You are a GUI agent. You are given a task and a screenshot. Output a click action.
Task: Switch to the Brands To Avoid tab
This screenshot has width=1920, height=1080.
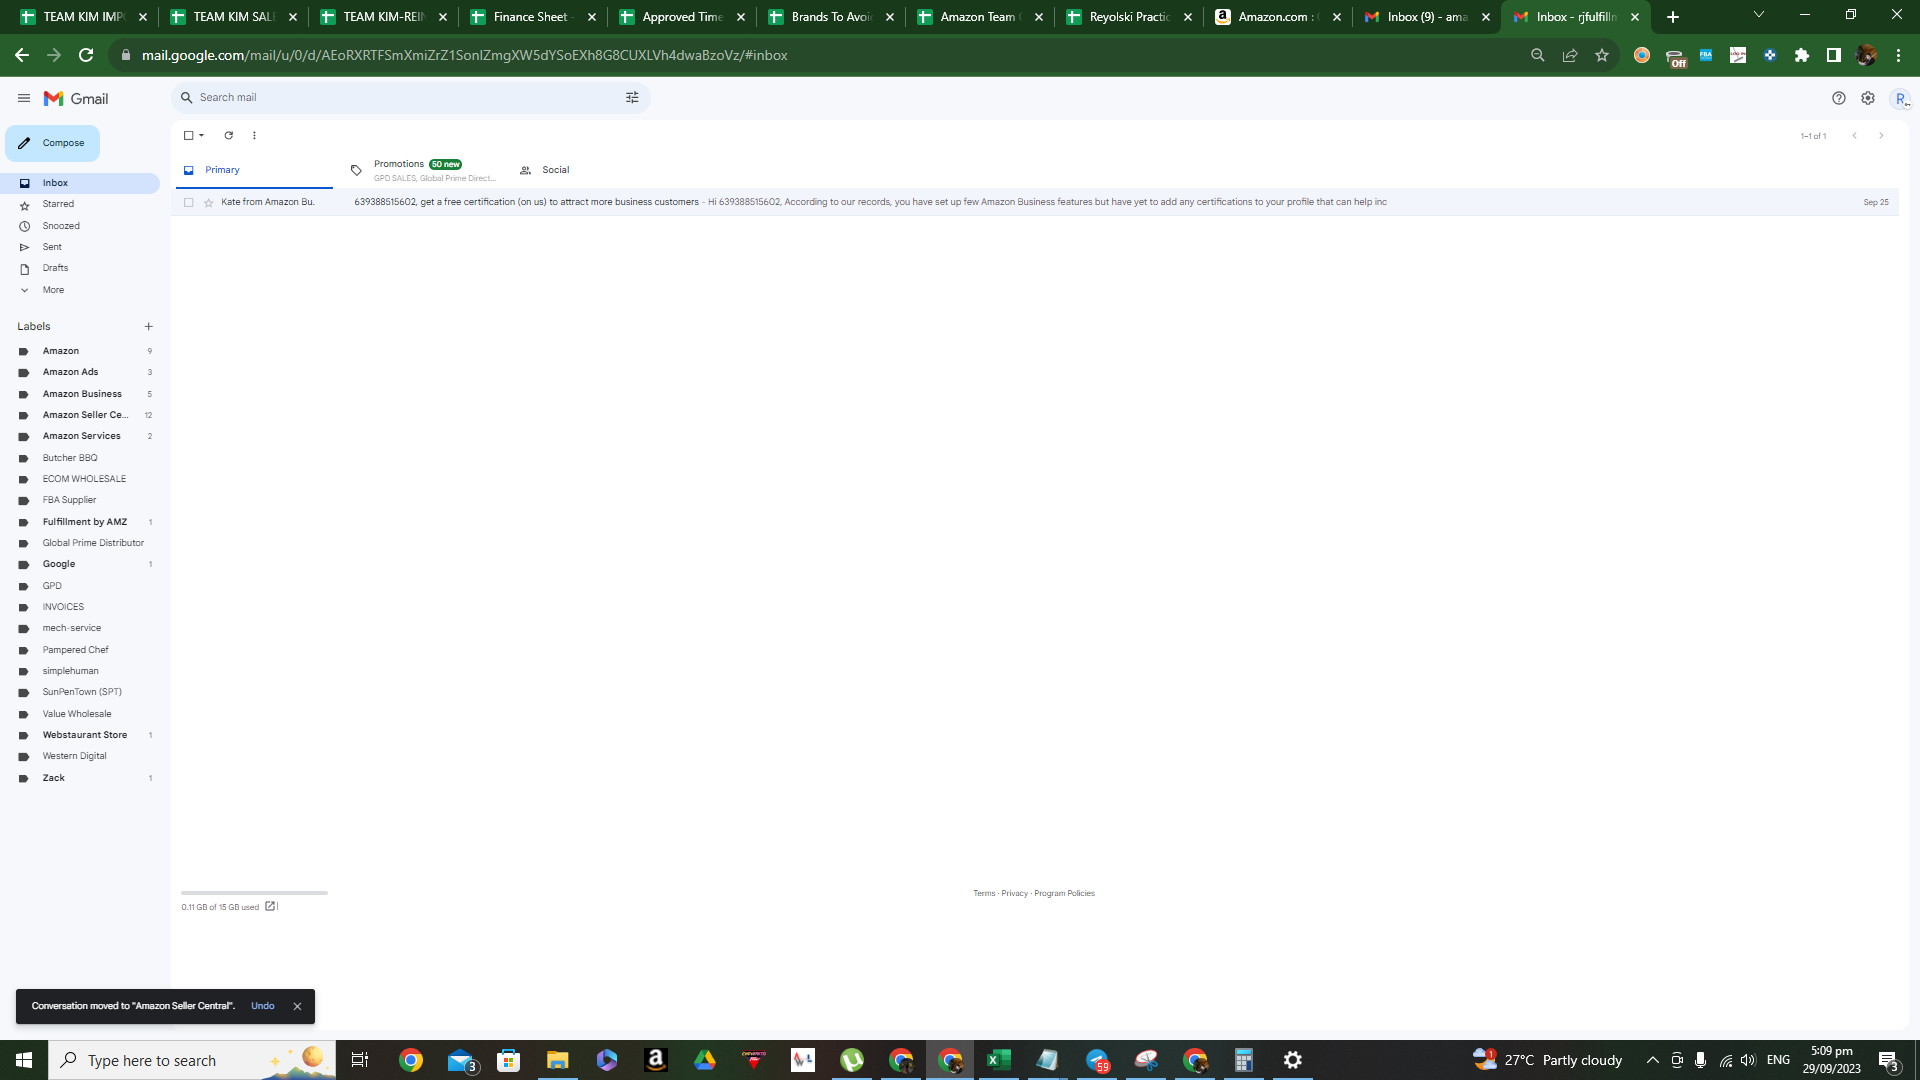[x=831, y=17]
